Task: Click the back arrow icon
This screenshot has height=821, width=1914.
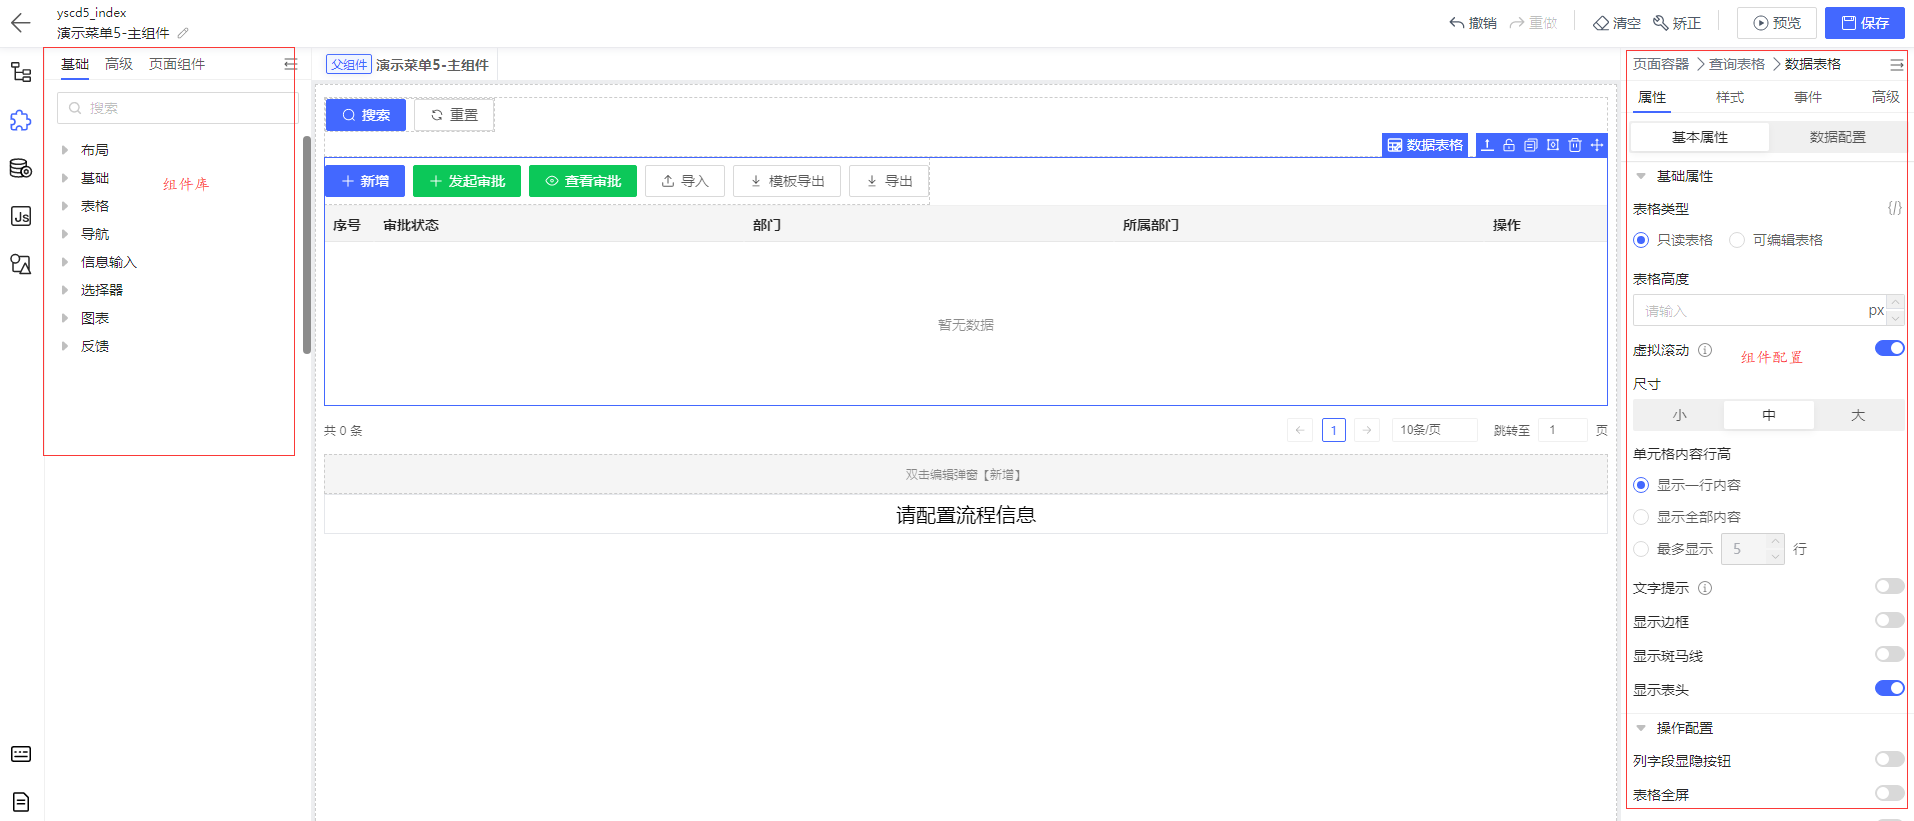Action: (x=20, y=22)
